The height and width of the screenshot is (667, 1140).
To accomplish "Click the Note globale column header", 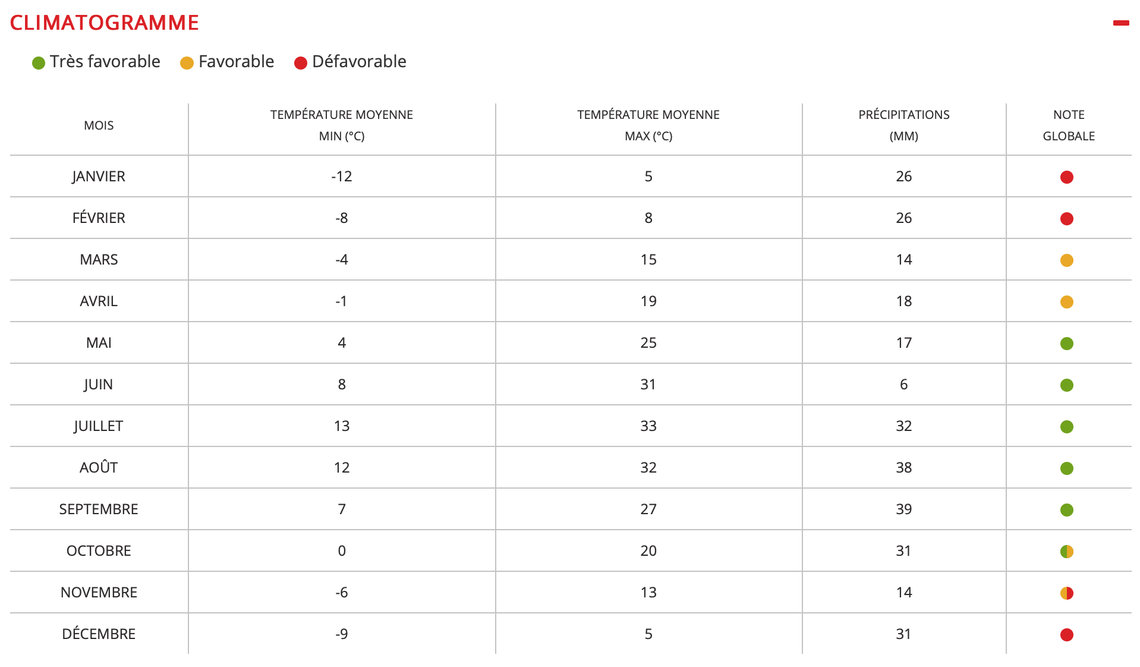I will tap(1069, 125).
